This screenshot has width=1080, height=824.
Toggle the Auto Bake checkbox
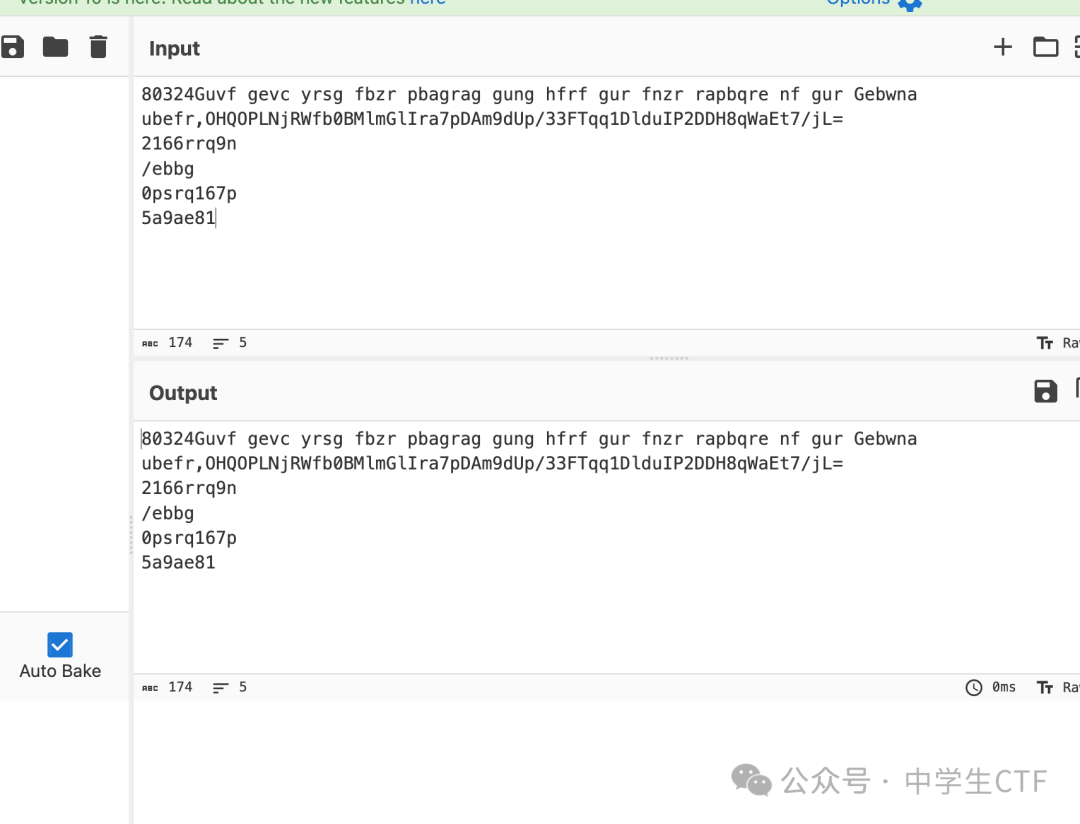point(60,645)
